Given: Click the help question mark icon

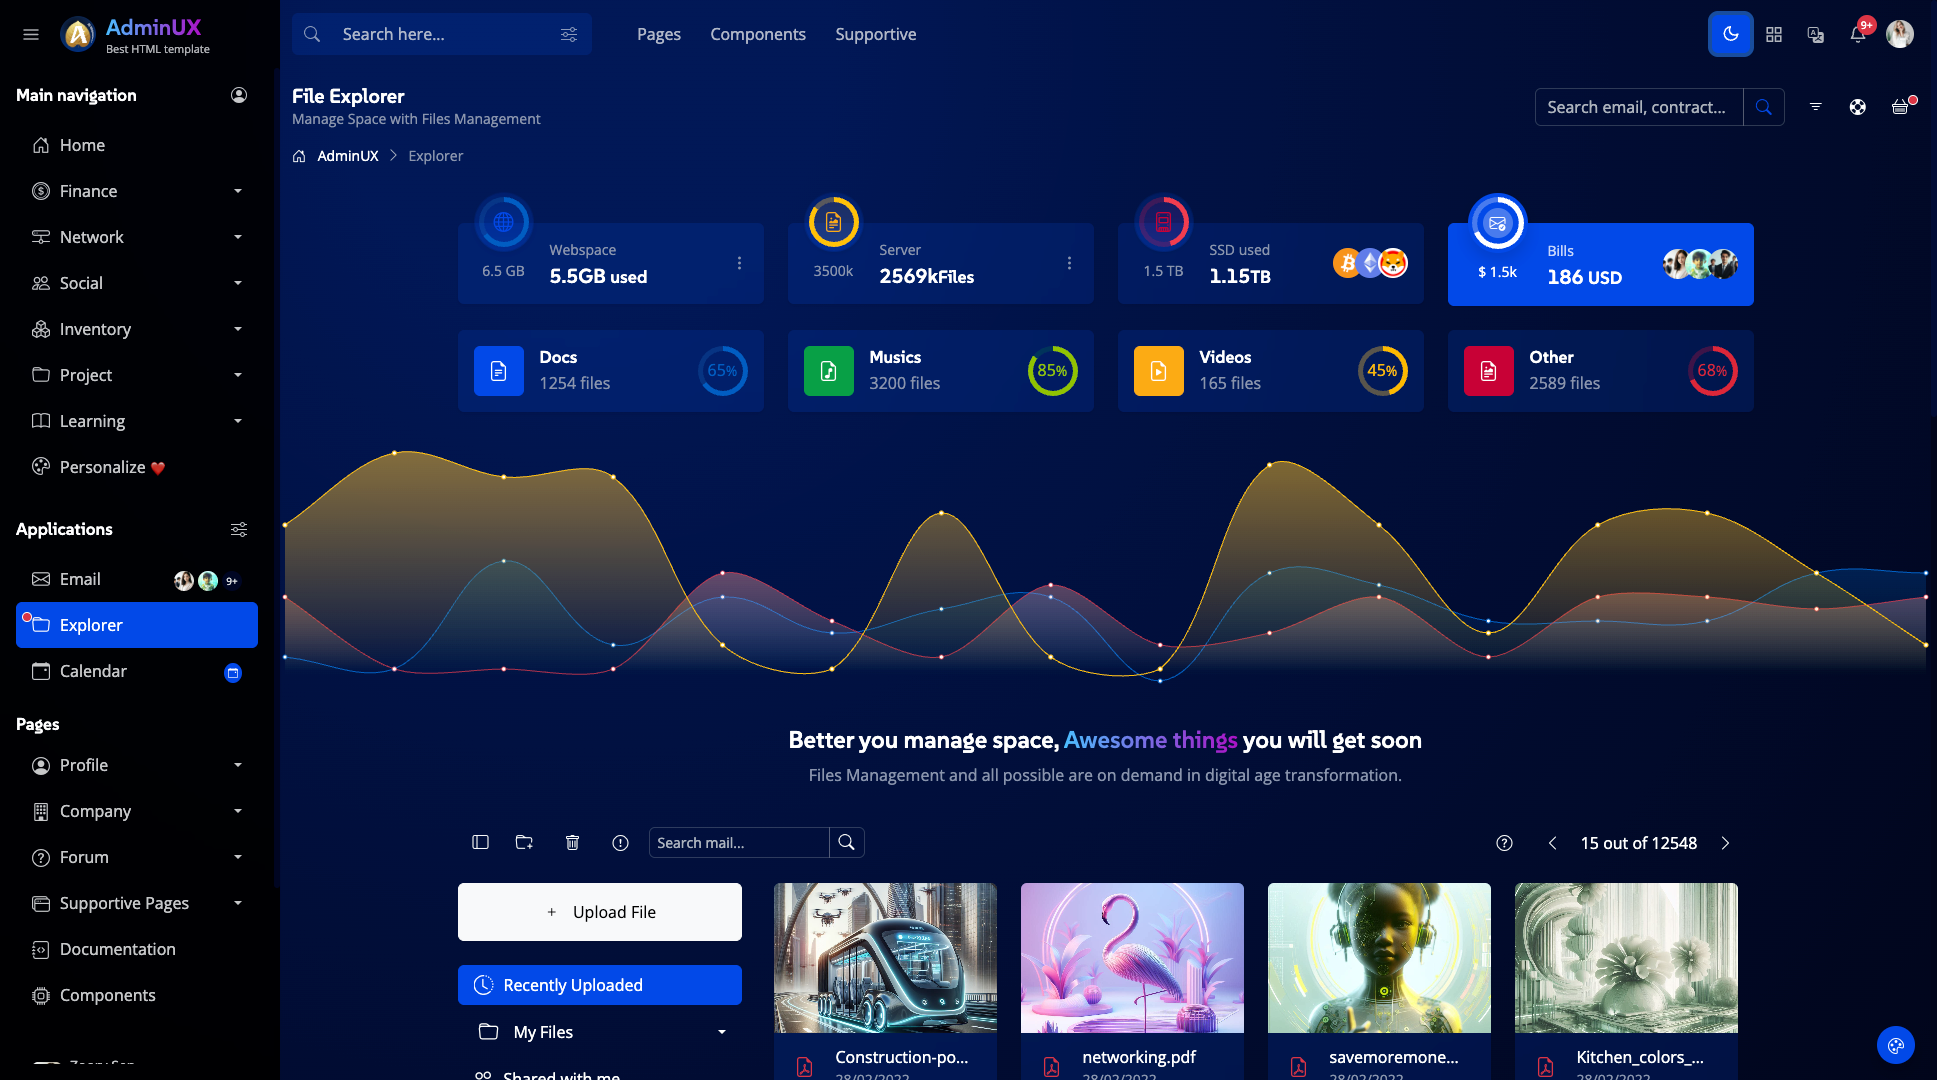Looking at the screenshot, I should click(1504, 843).
